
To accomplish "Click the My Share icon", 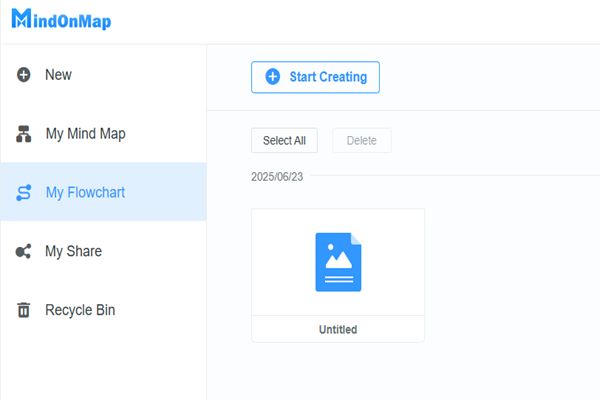I will pos(24,252).
